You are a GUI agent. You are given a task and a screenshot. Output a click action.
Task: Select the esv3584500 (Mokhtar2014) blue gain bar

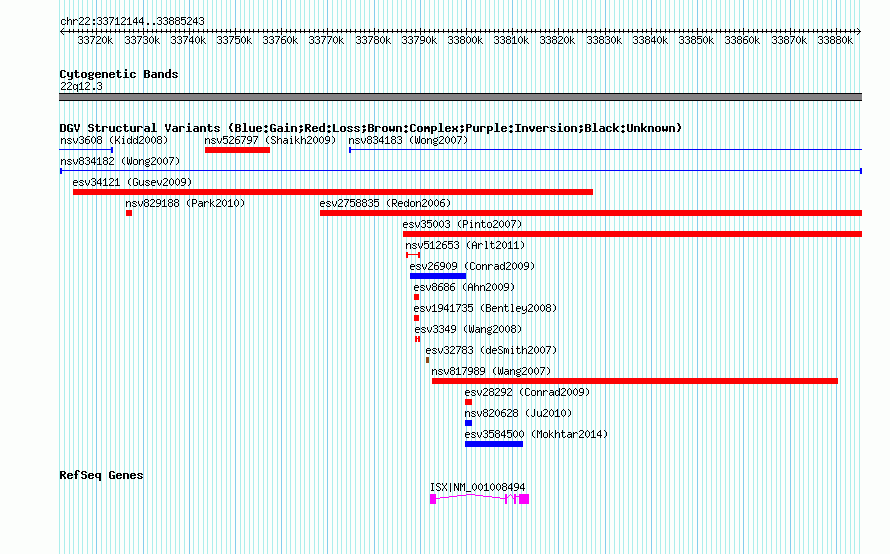[x=494, y=444]
